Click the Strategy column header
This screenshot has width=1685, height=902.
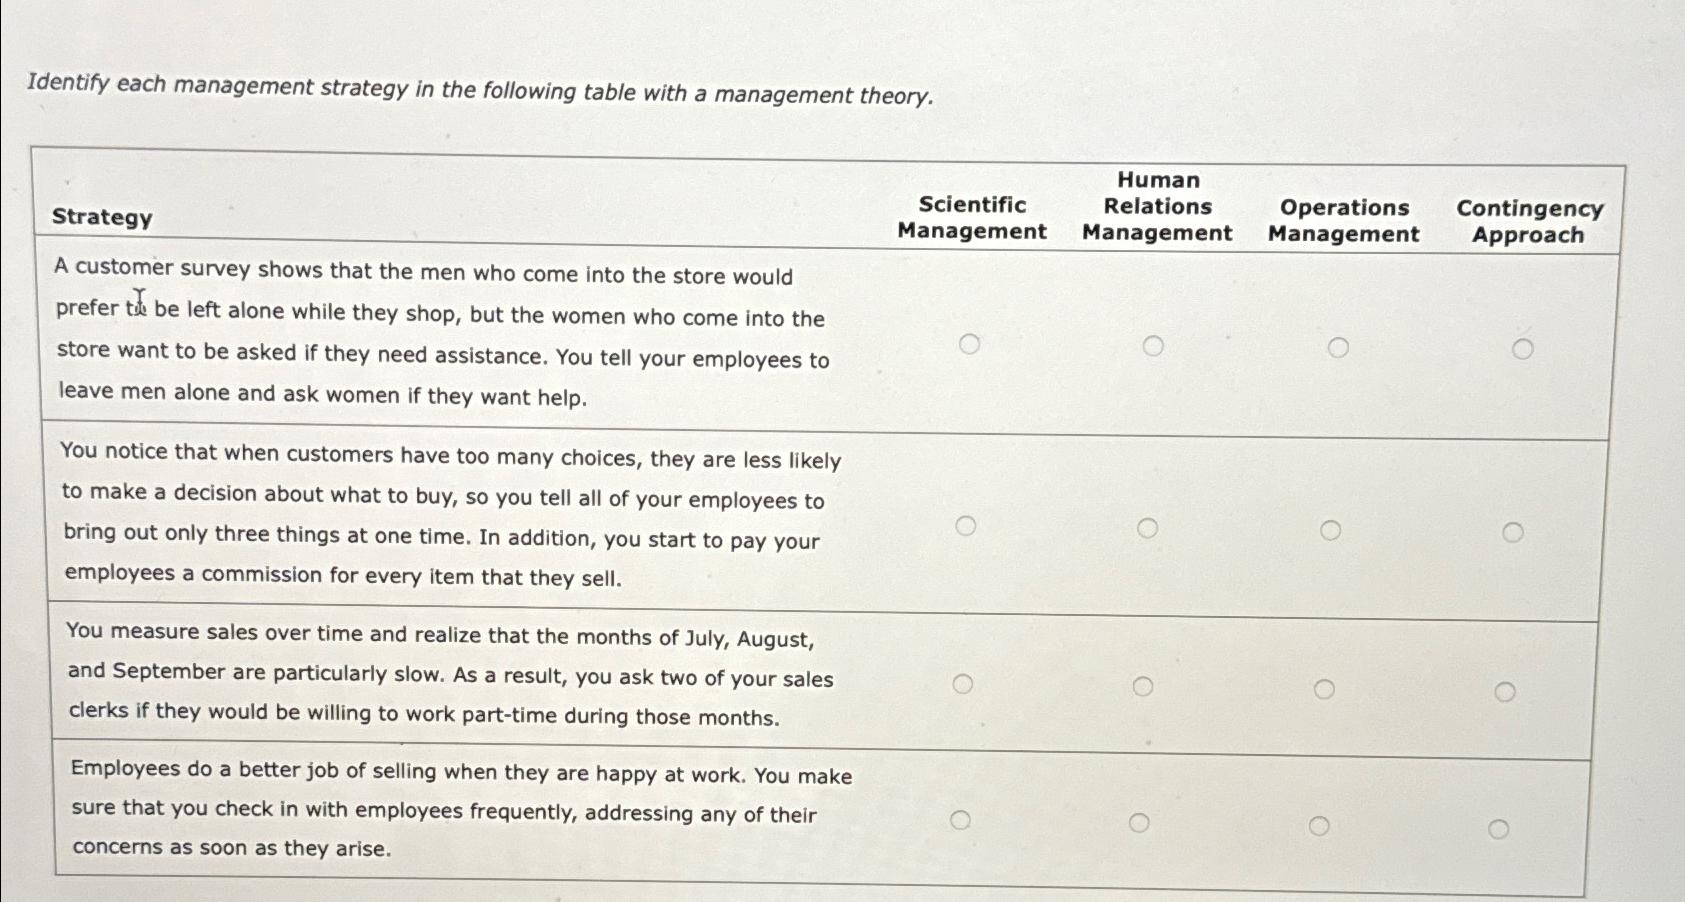click(100, 219)
